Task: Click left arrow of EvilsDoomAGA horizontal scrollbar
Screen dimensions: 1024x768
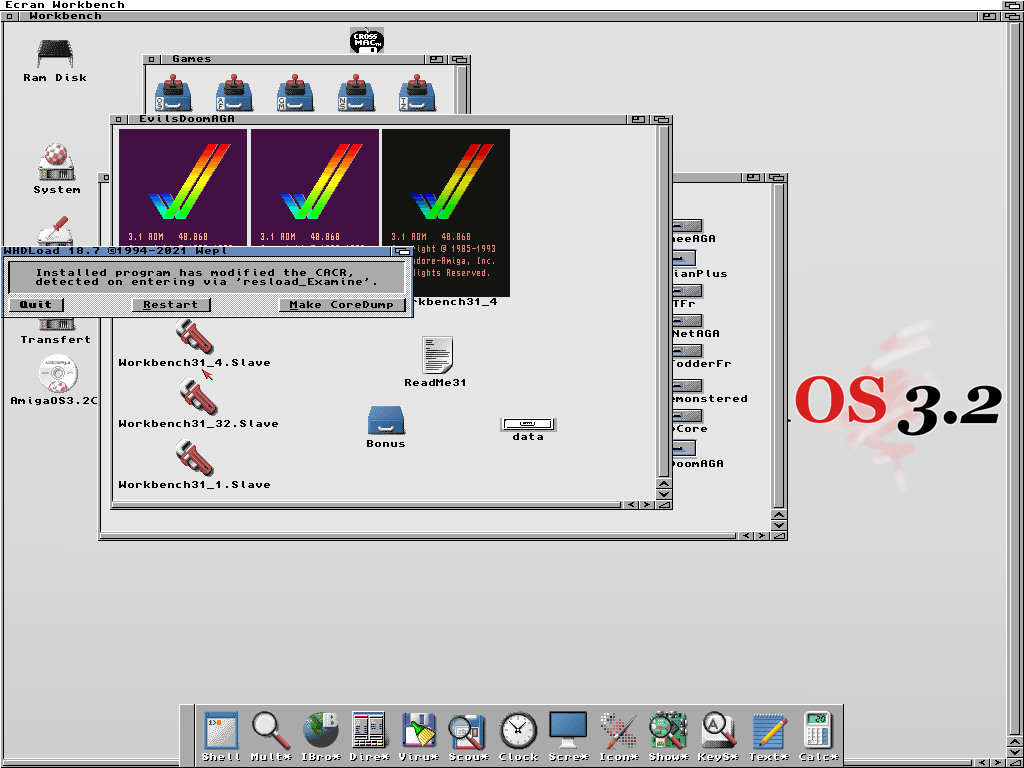Action: tap(632, 505)
